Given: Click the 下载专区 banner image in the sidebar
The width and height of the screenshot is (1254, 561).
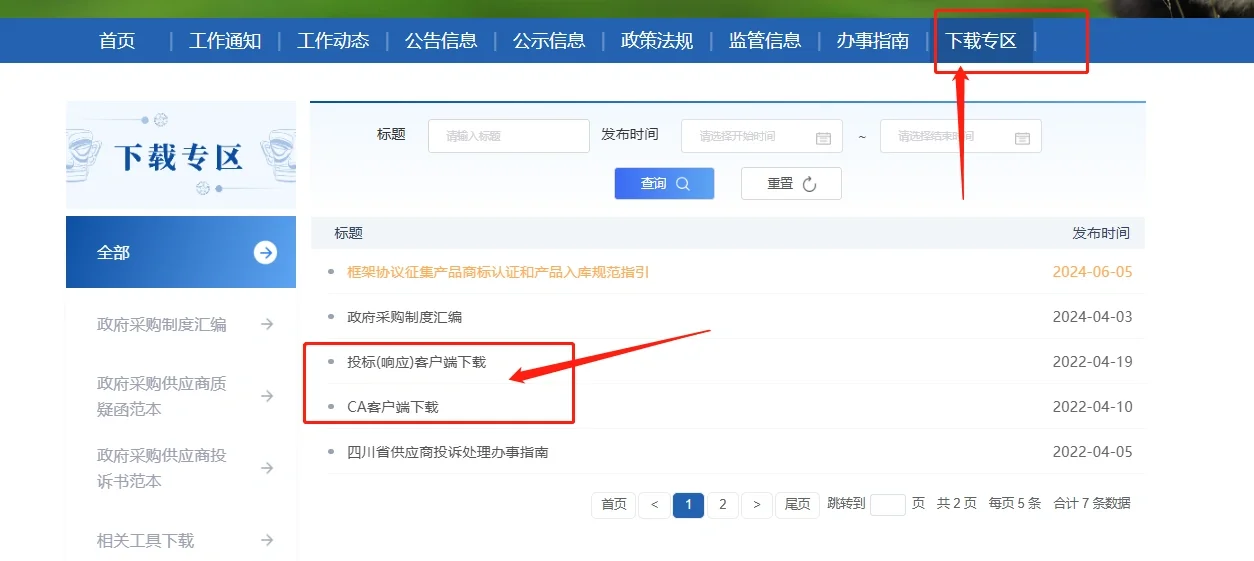Looking at the screenshot, I should 181,155.
